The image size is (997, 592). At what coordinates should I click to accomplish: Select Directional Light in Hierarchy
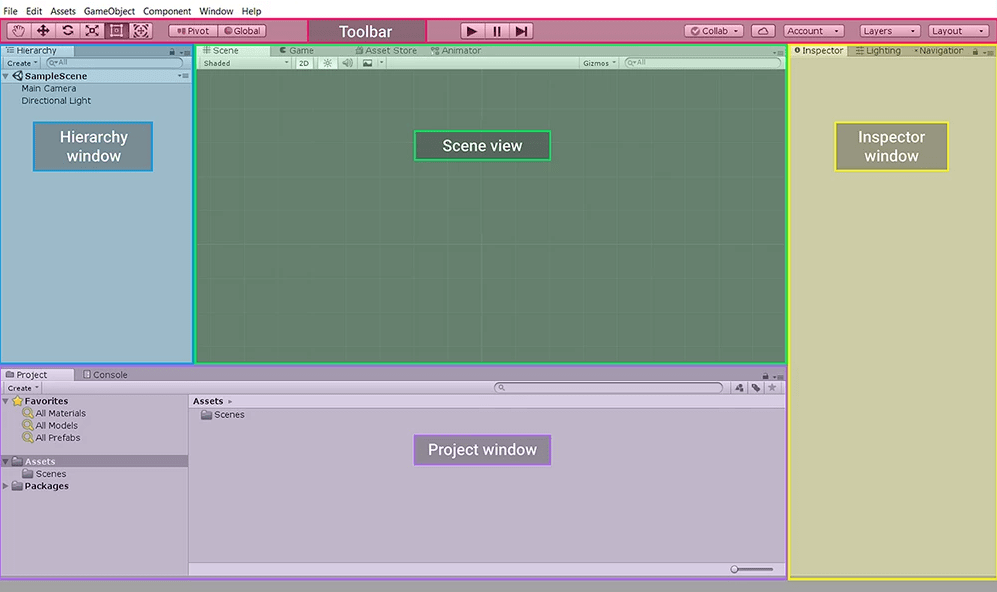click(x=56, y=100)
